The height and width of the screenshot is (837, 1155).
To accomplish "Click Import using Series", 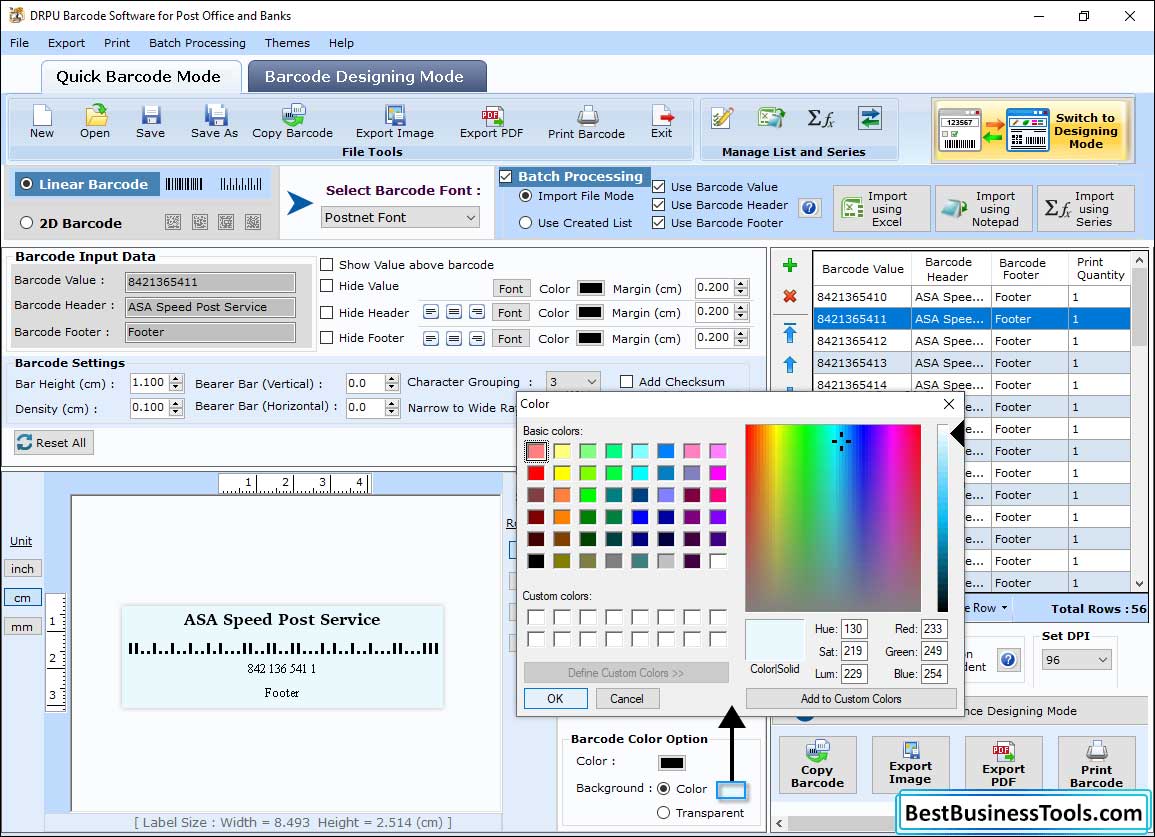I will 1086,209.
